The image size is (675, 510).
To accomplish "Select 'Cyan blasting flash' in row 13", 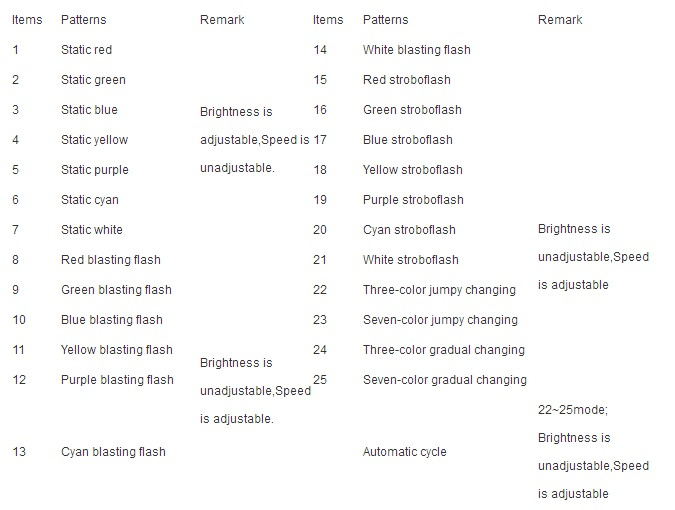I will coord(113,452).
